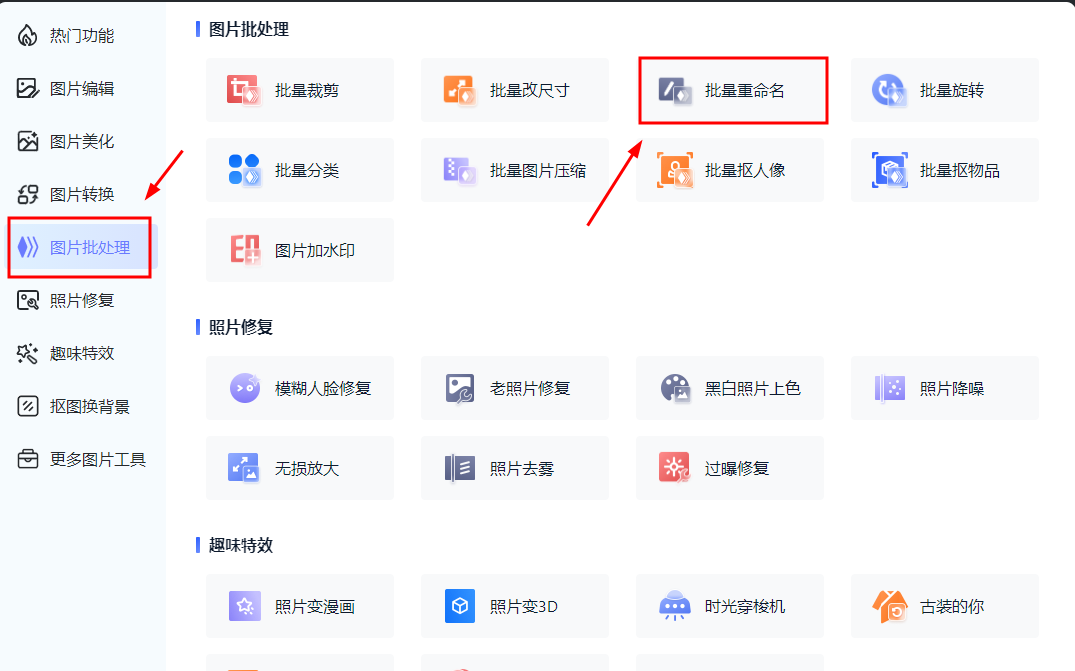Click the 无损放大 enlarge icon
This screenshot has height=671, width=1075.
click(x=243, y=468)
